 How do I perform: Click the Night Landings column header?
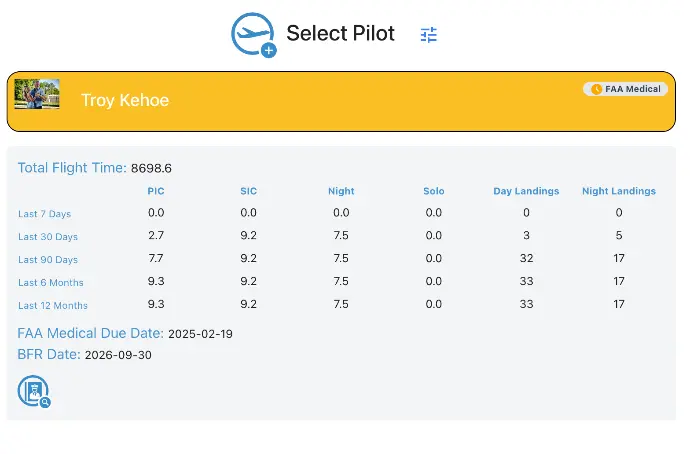[x=619, y=191]
